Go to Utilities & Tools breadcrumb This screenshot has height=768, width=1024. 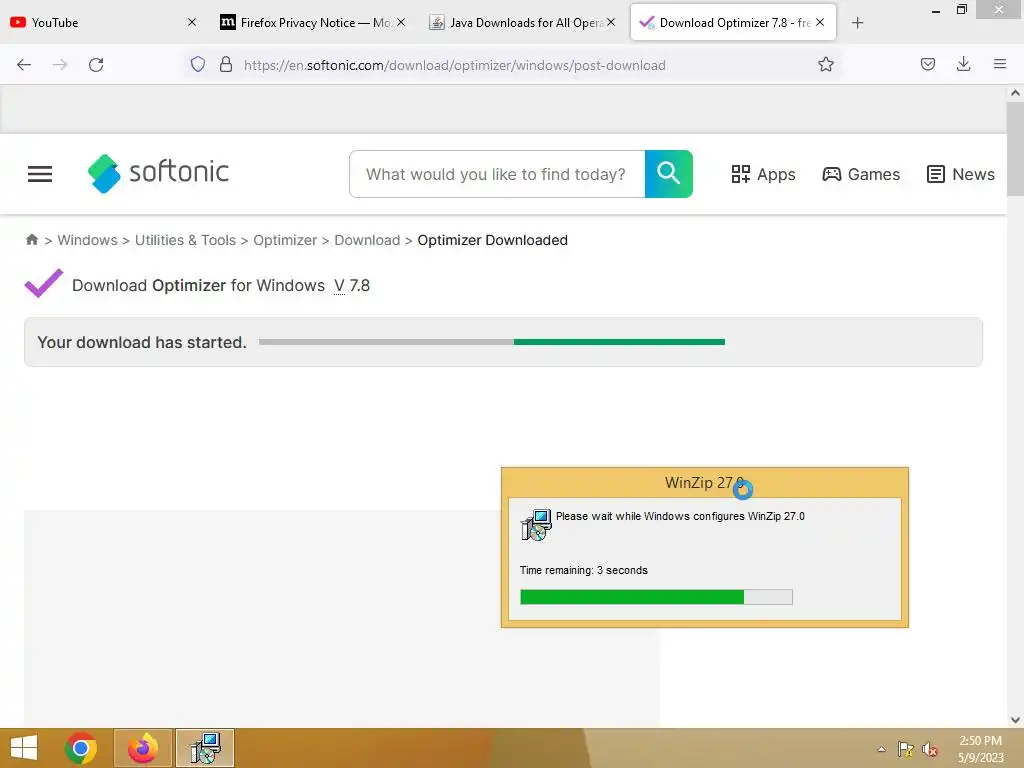tap(185, 240)
